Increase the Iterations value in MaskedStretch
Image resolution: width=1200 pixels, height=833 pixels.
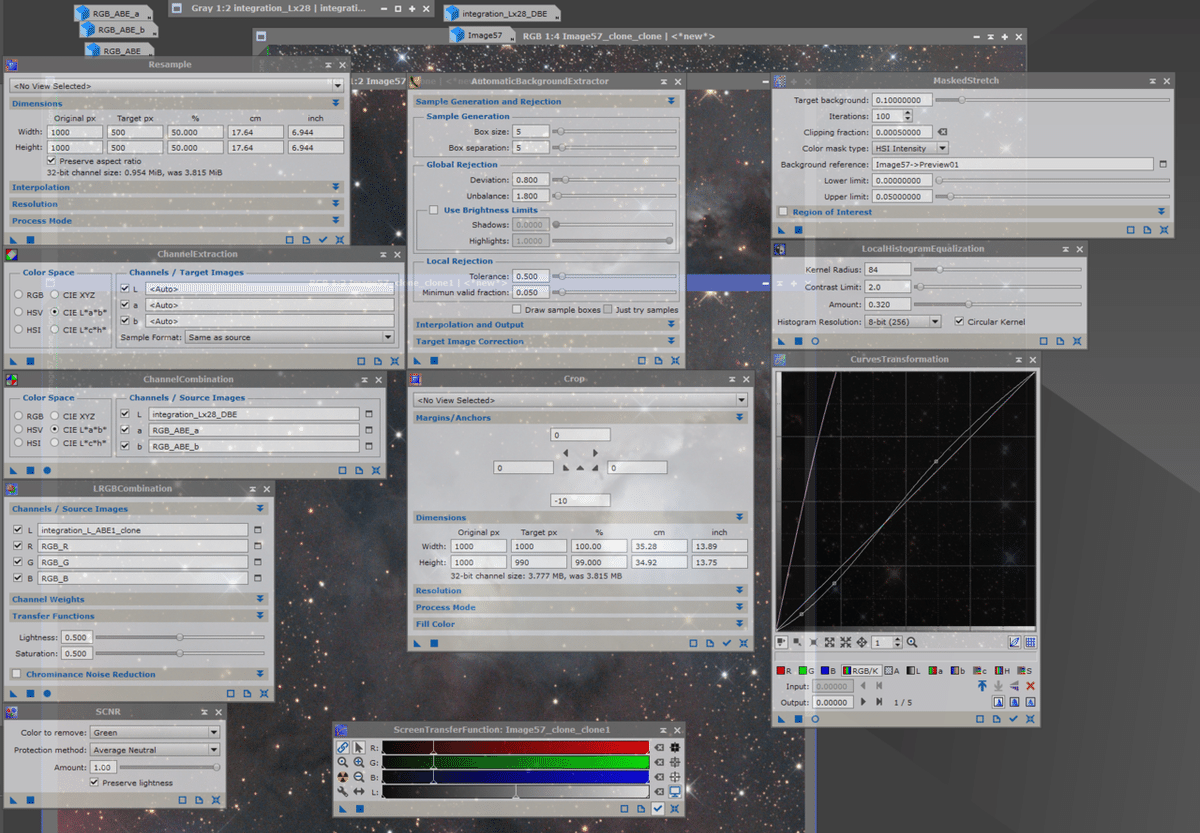[907, 113]
